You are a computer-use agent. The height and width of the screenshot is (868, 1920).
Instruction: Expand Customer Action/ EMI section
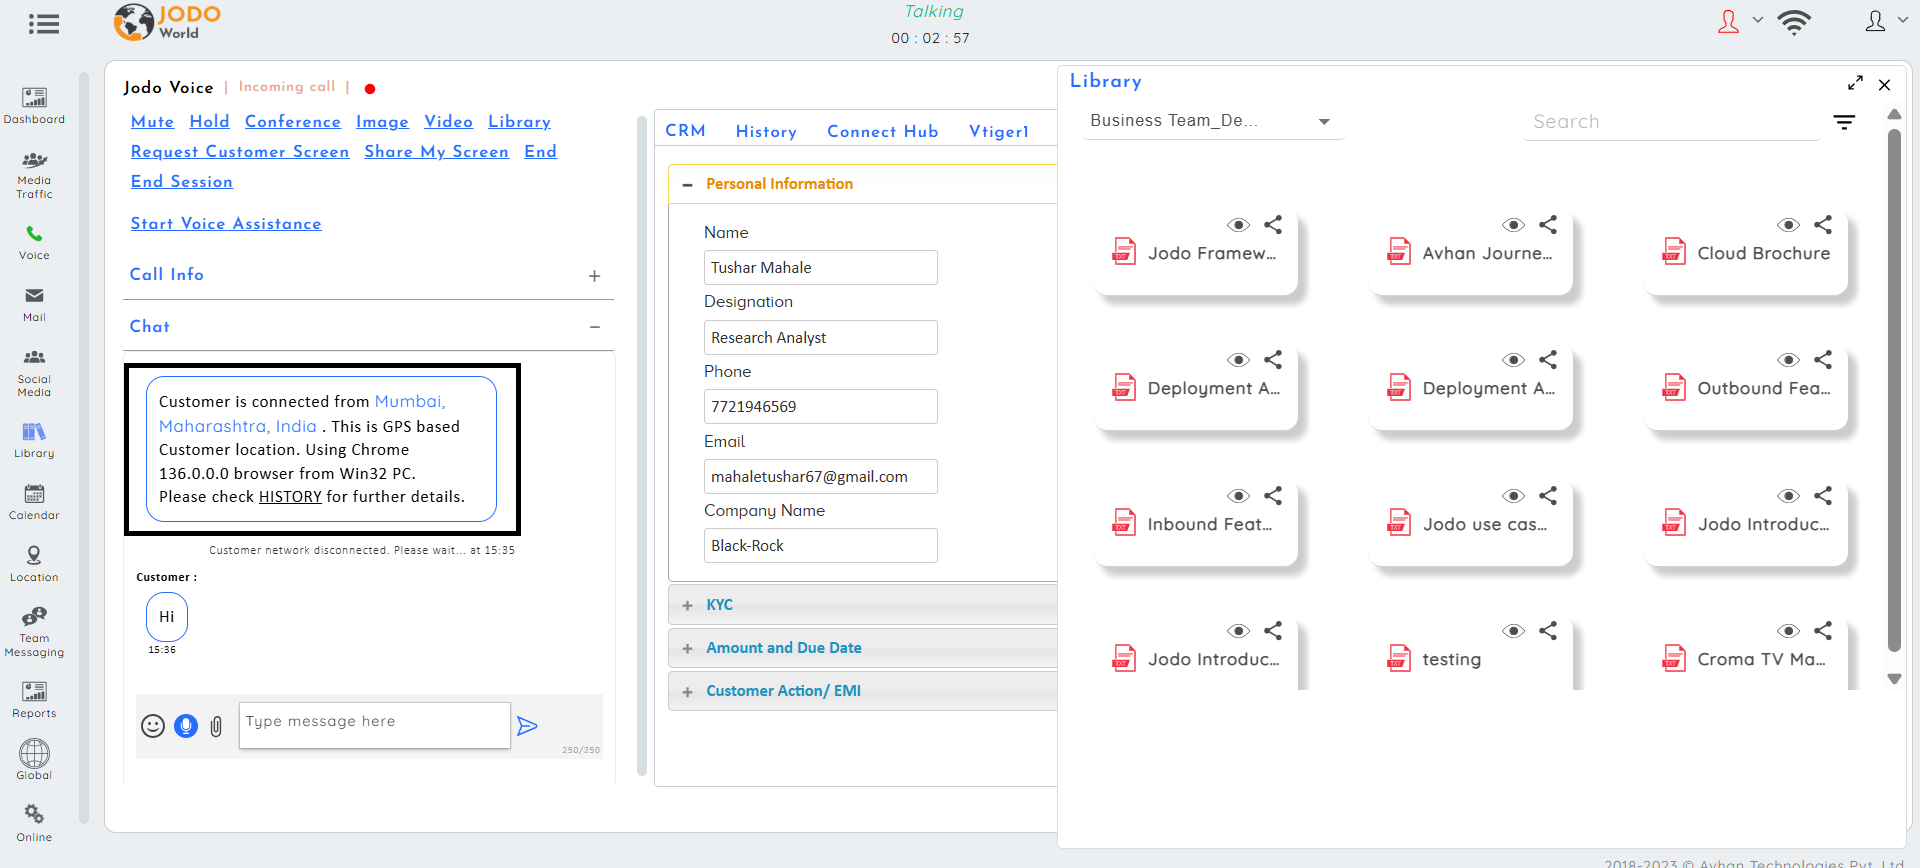(x=687, y=692)
